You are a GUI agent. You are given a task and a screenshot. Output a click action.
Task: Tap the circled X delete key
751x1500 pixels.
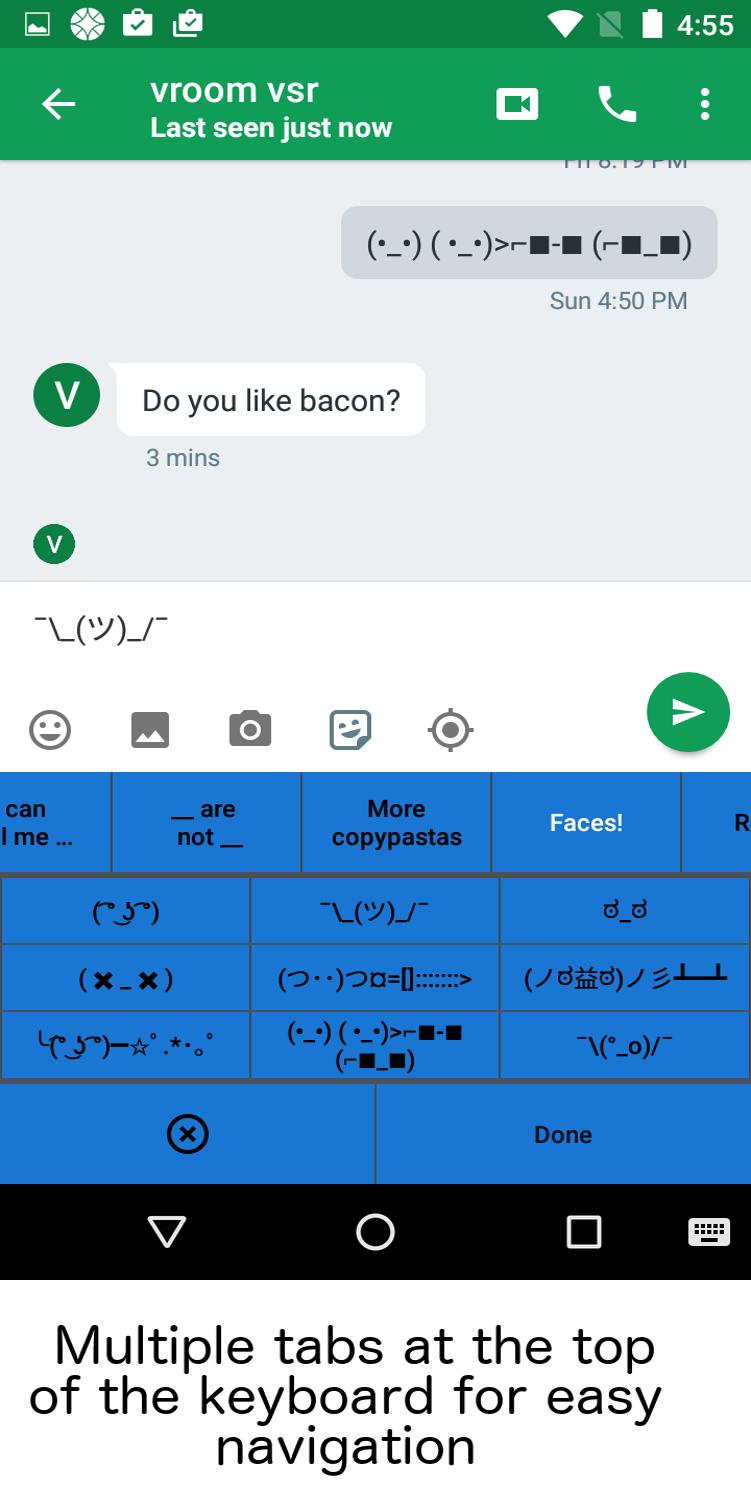pyautogui.click(x=187, y=1134)
